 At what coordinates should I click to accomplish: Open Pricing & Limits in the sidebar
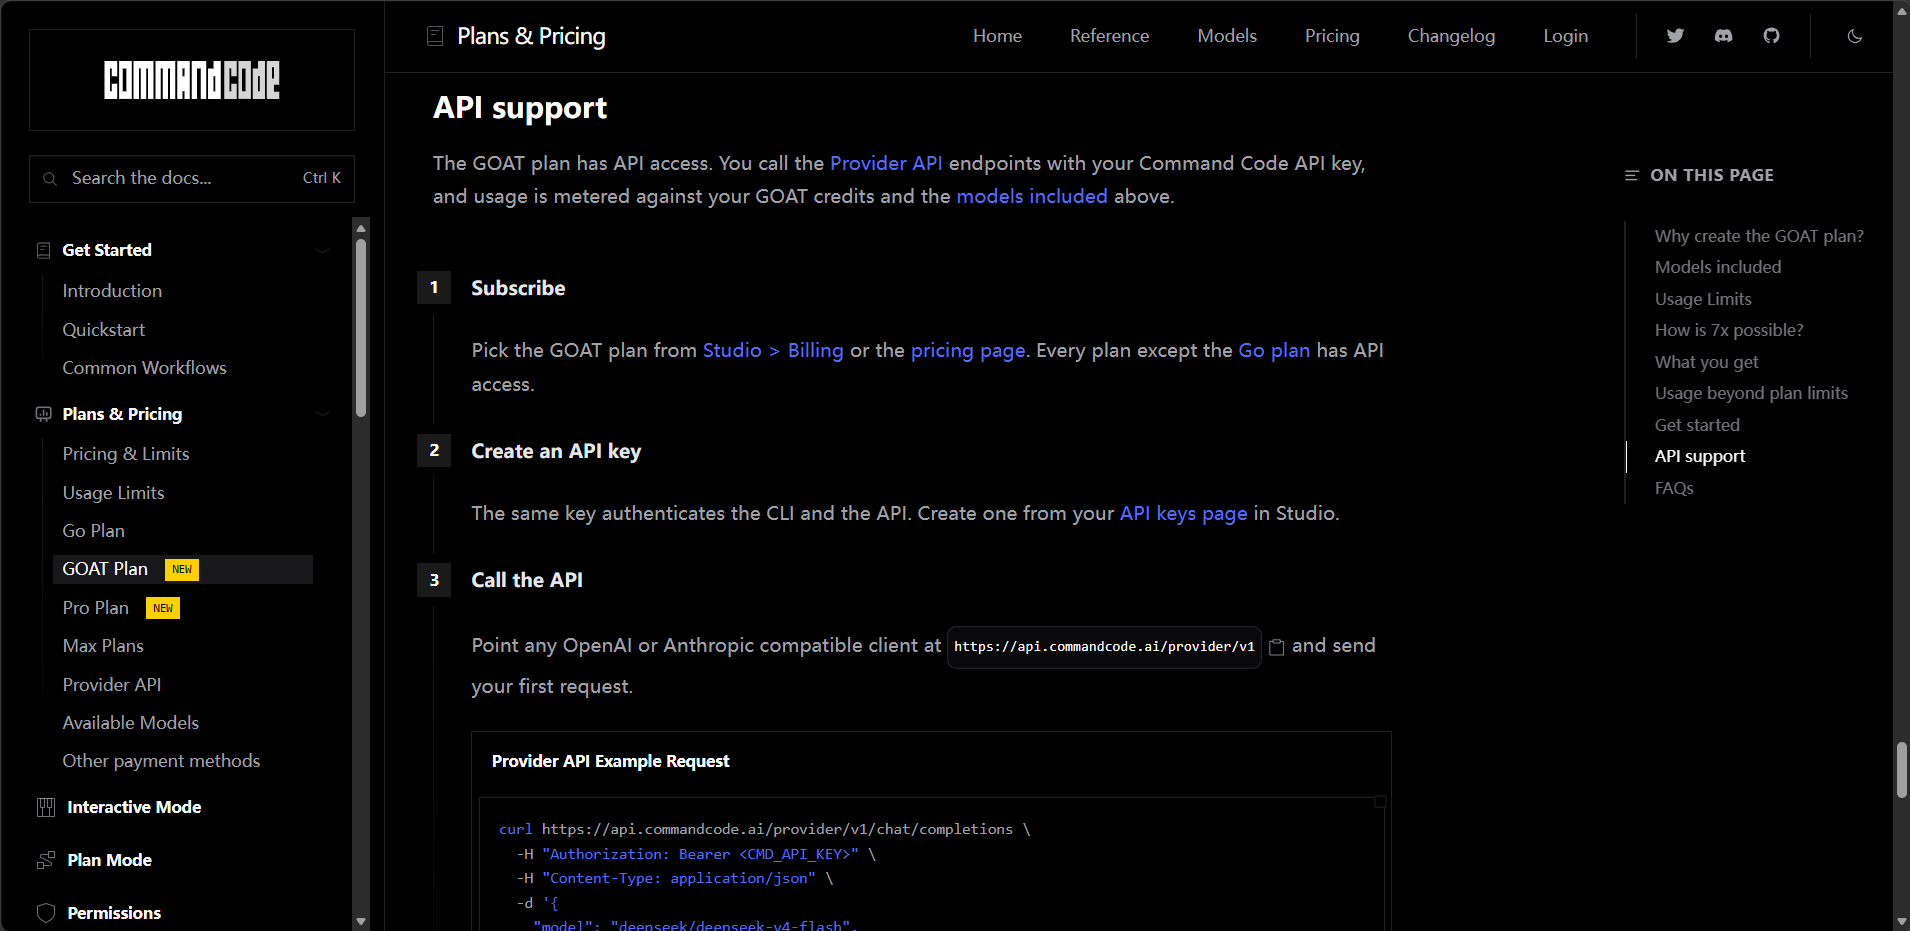coord(126,454)
